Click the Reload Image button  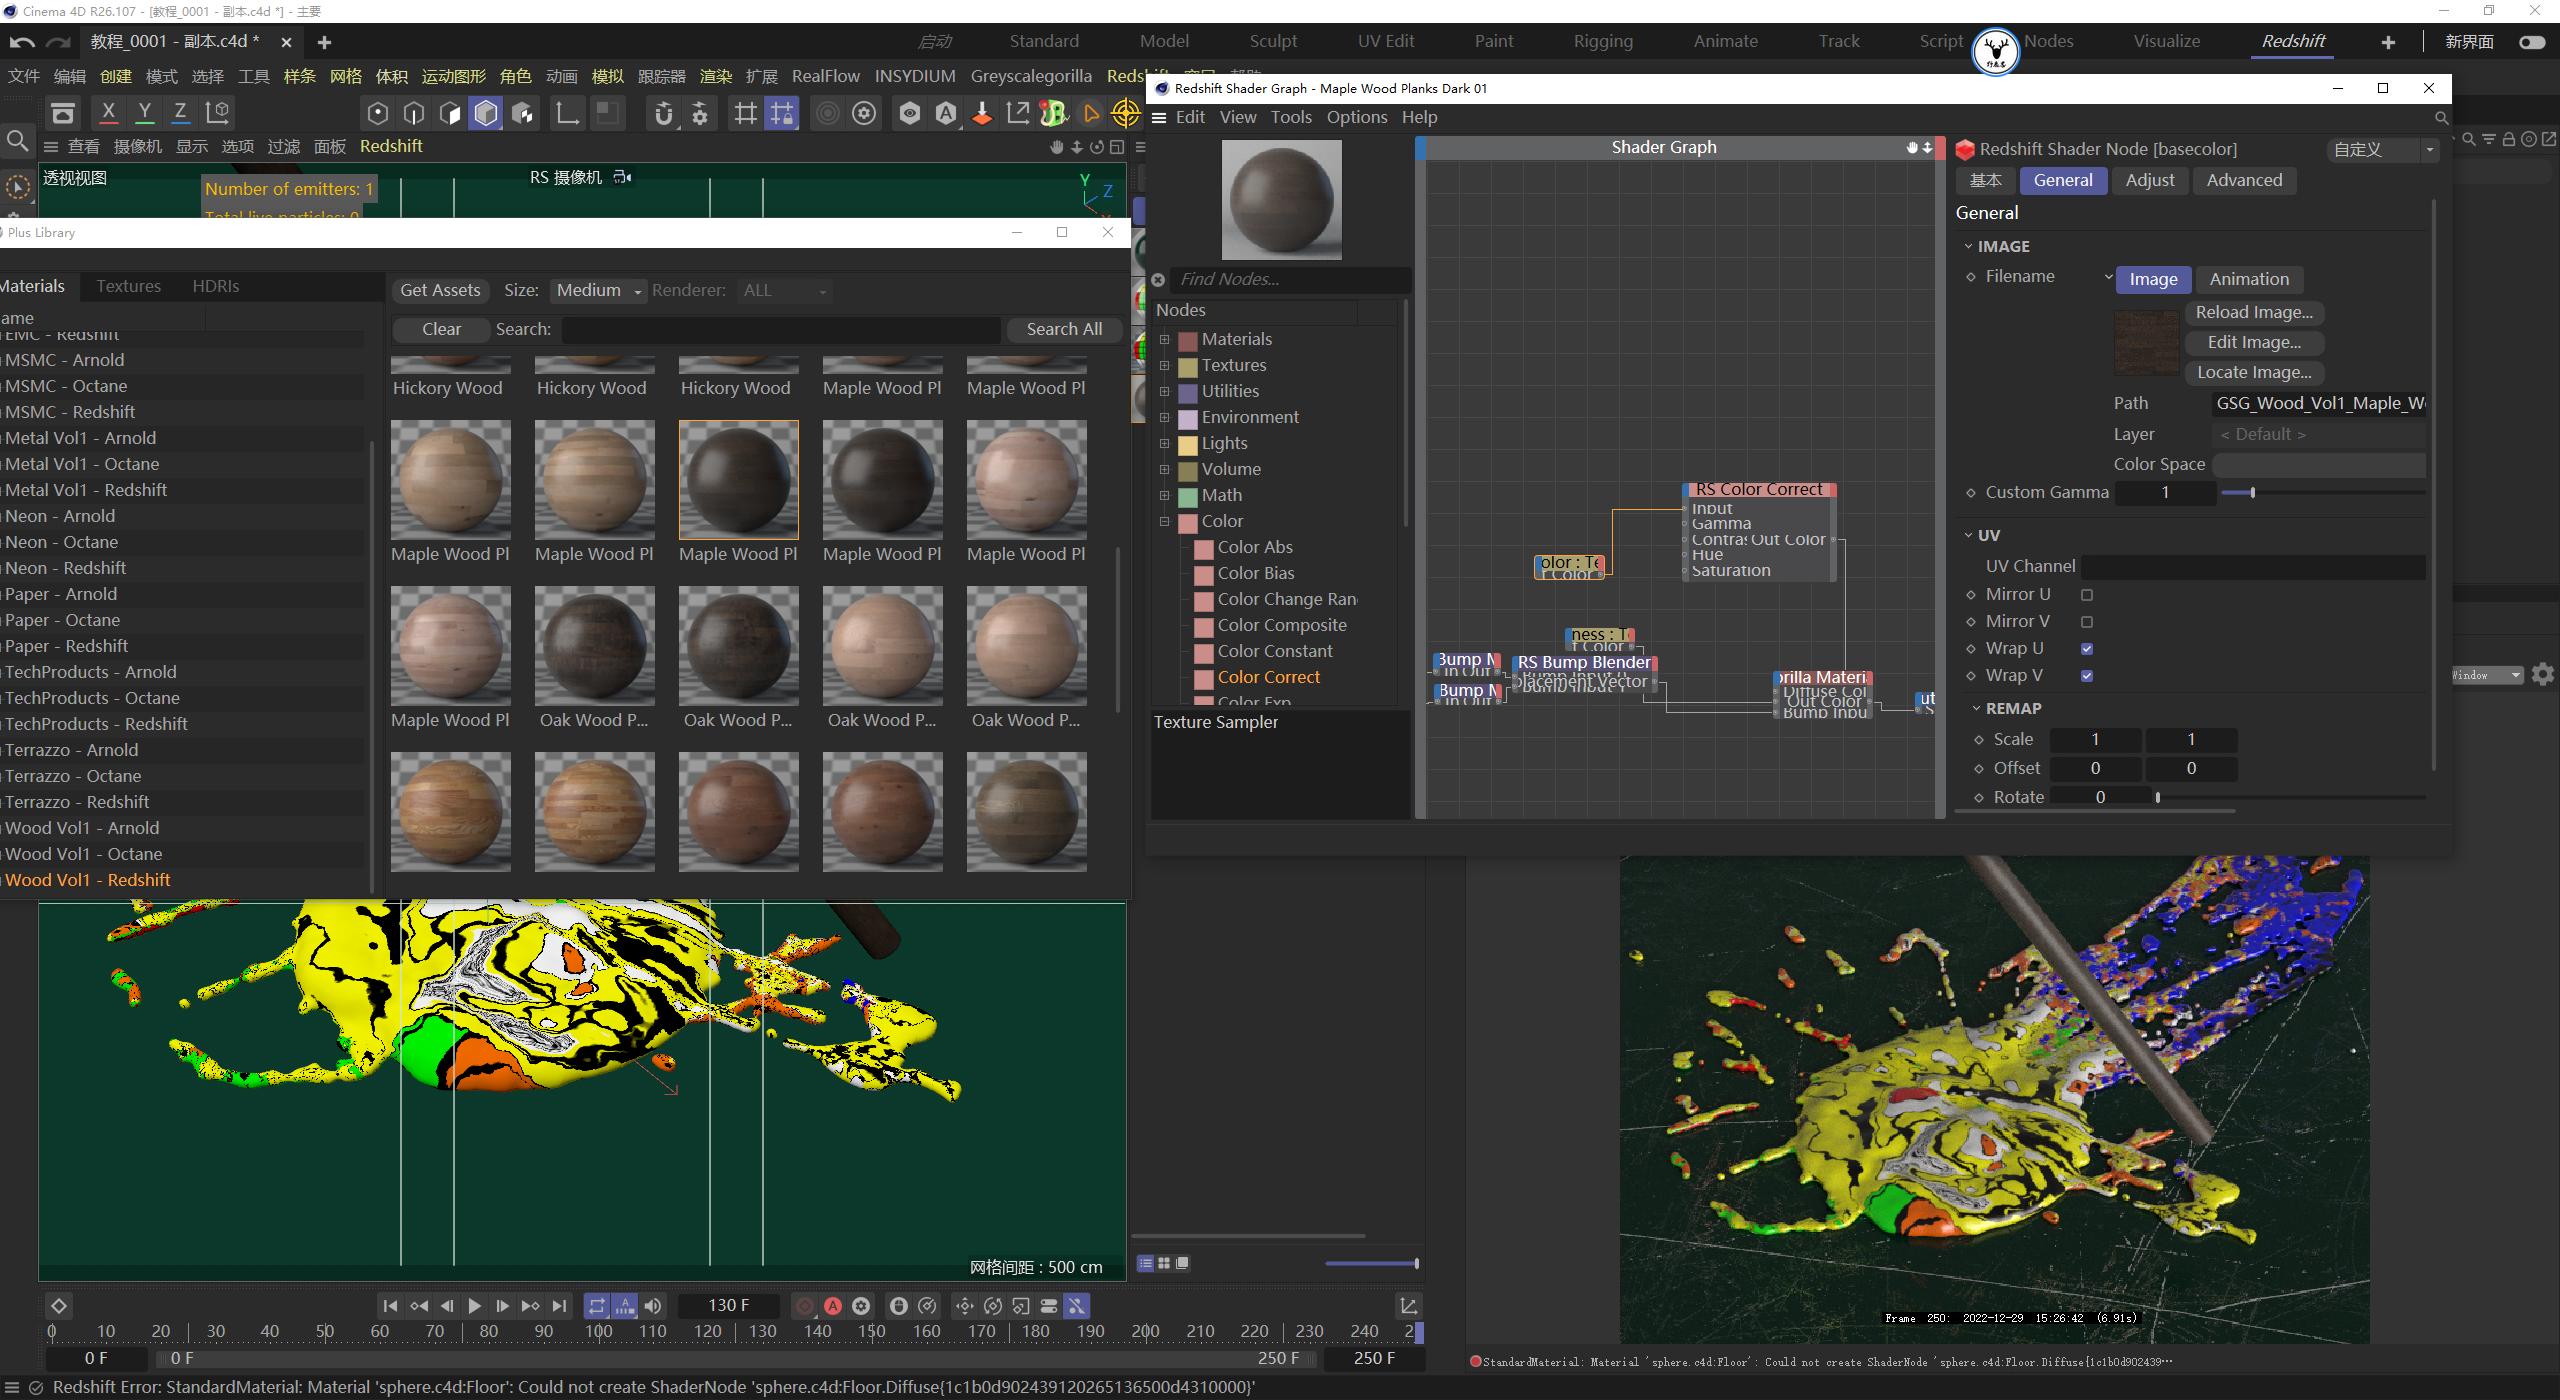click(x=2254, y=312)
